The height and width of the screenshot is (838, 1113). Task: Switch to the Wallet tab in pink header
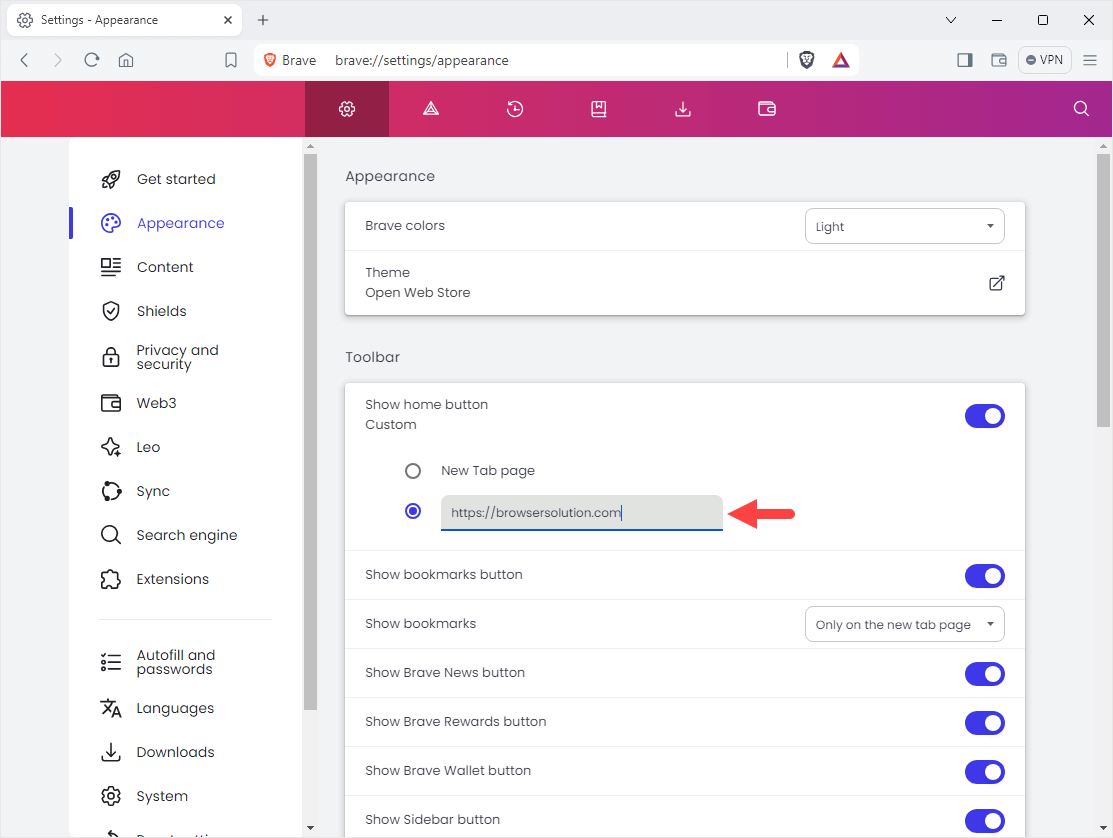click(767, 109)
